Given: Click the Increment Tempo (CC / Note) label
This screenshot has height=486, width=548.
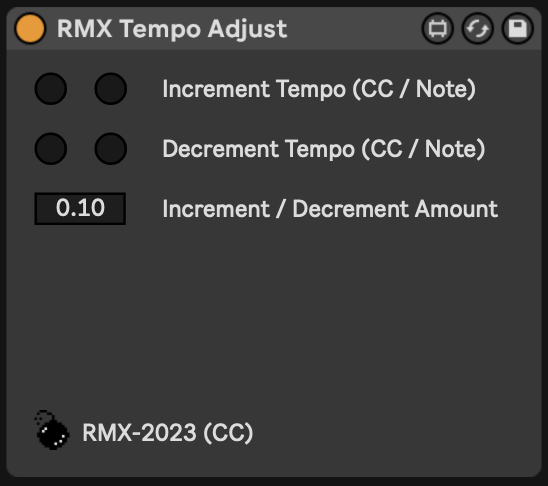Looking at the screenshot, I should coord(319,89).
